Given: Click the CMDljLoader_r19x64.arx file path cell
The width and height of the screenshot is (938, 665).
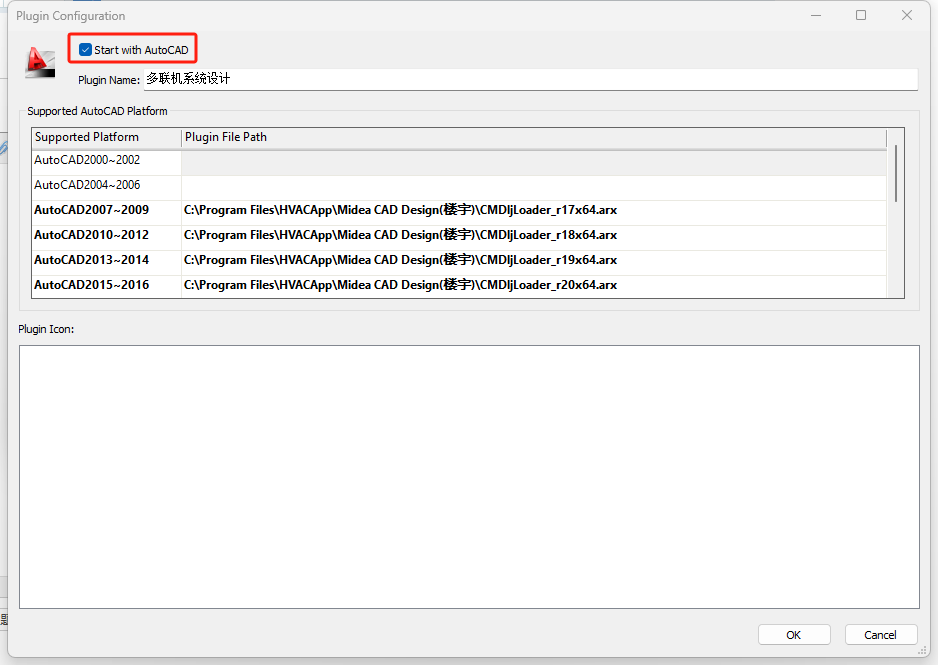Looking at the screenshot, I should (x=400, y=260).
